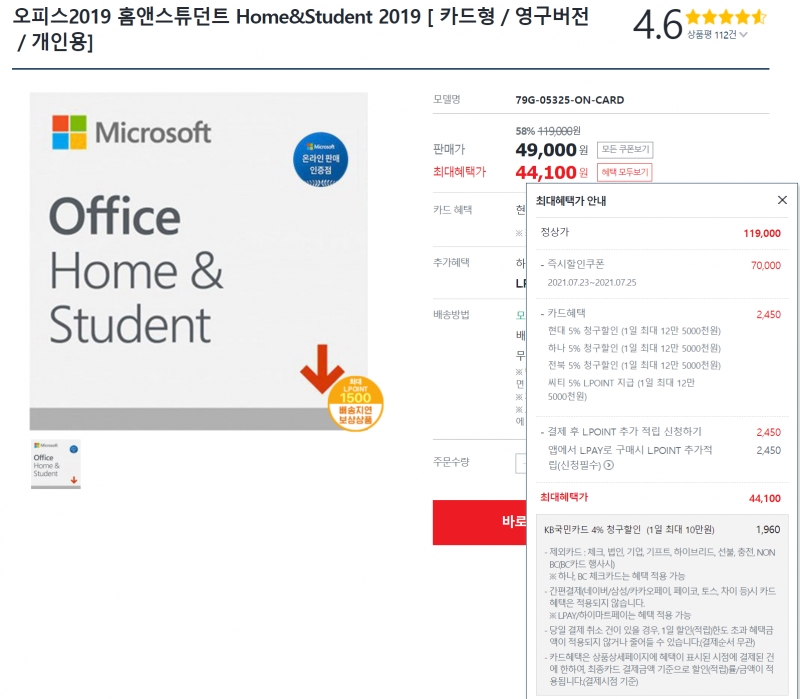Expand the 상품평 112건 review dropdown chevron
This screenshot has width=800, height=699.
[x=743, y=35]
